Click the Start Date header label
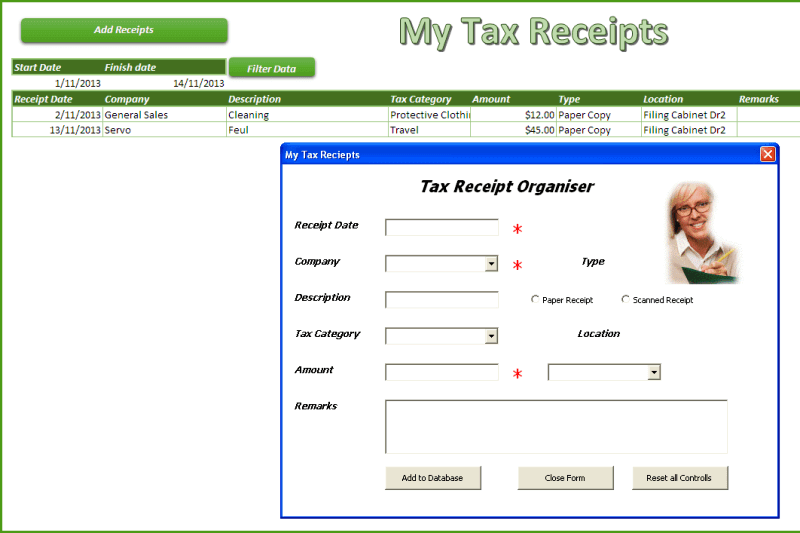Screen dimensions: 800x533 (37, 67)
